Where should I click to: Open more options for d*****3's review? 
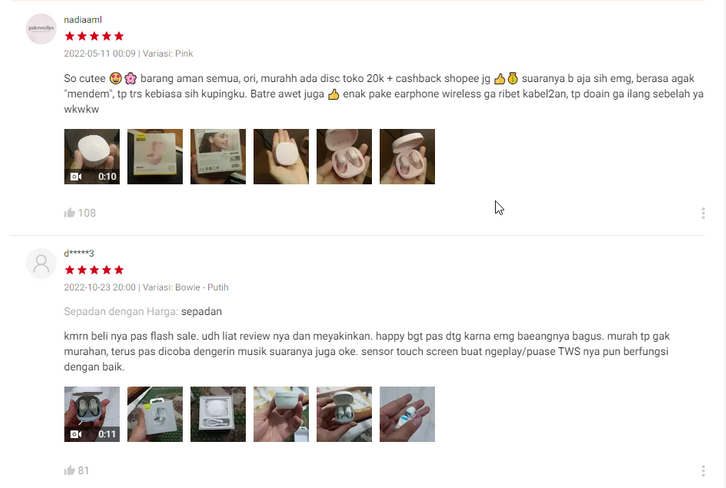(703, 471)
